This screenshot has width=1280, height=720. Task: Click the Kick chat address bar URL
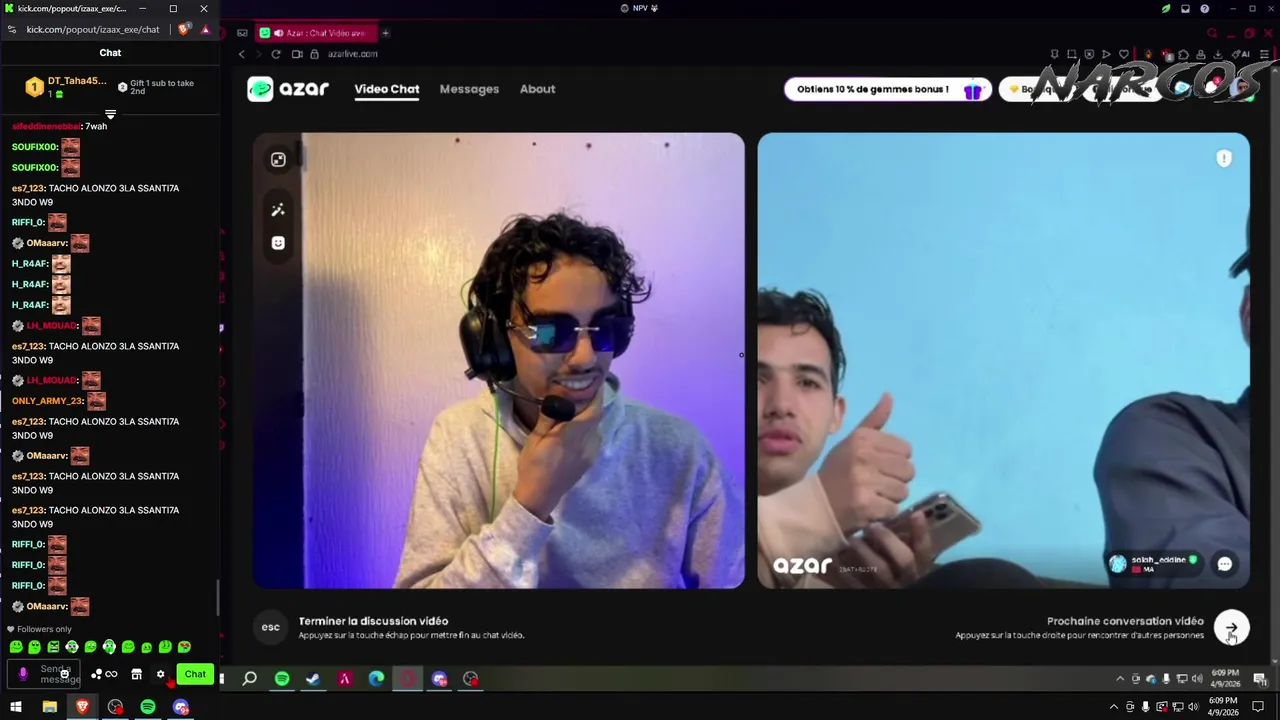pos(93,30)
